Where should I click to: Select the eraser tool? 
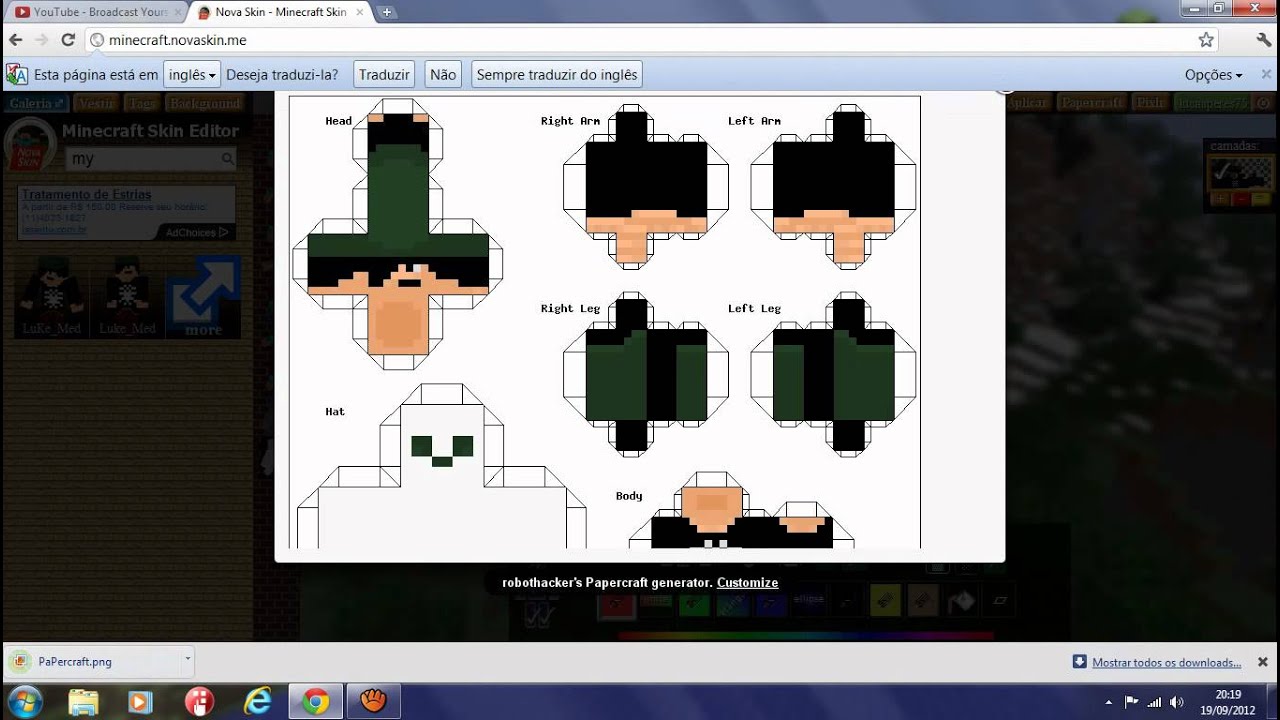[x=999, y=601]
